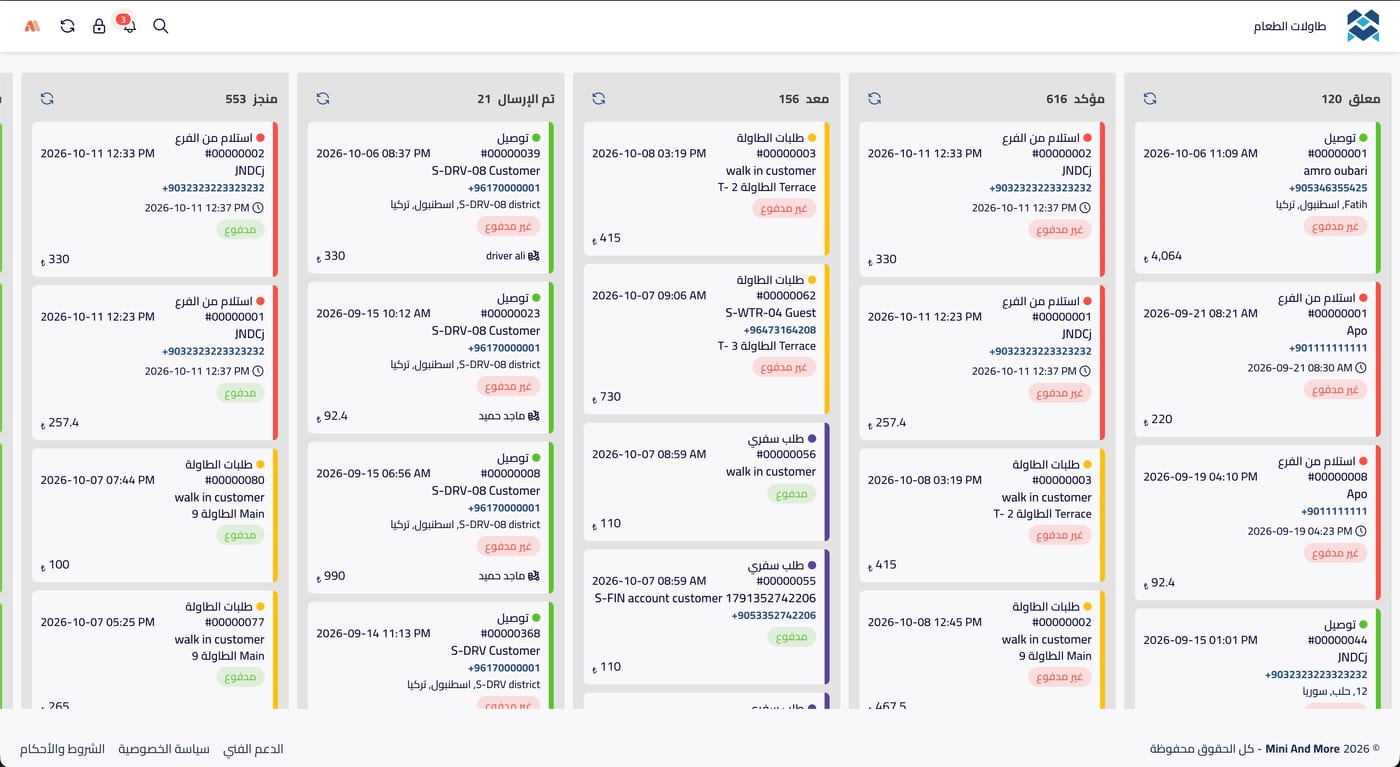Refresh the معد column

[598, 98]
